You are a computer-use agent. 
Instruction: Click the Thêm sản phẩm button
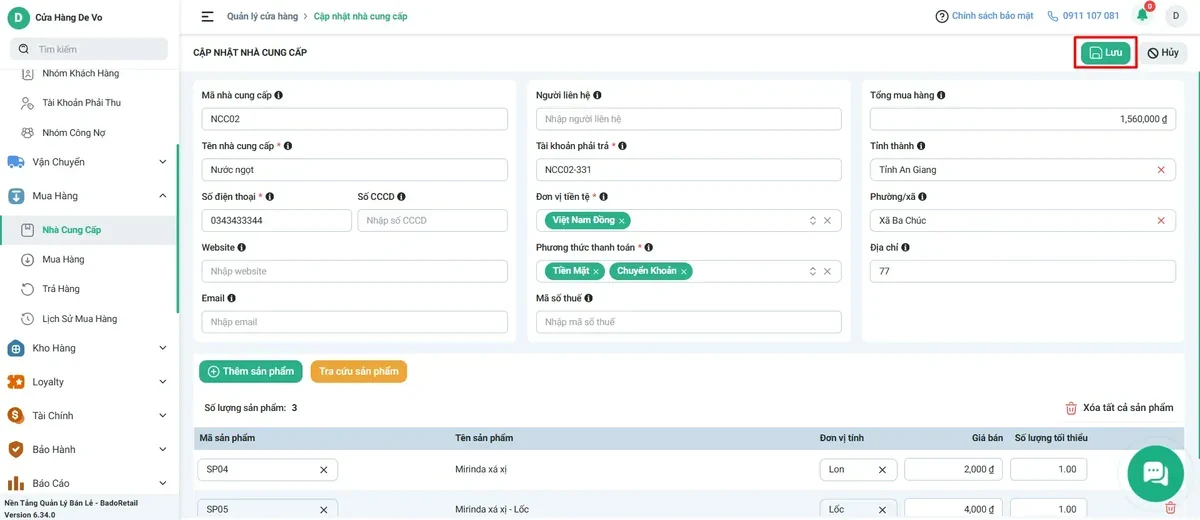pos(251,371)
